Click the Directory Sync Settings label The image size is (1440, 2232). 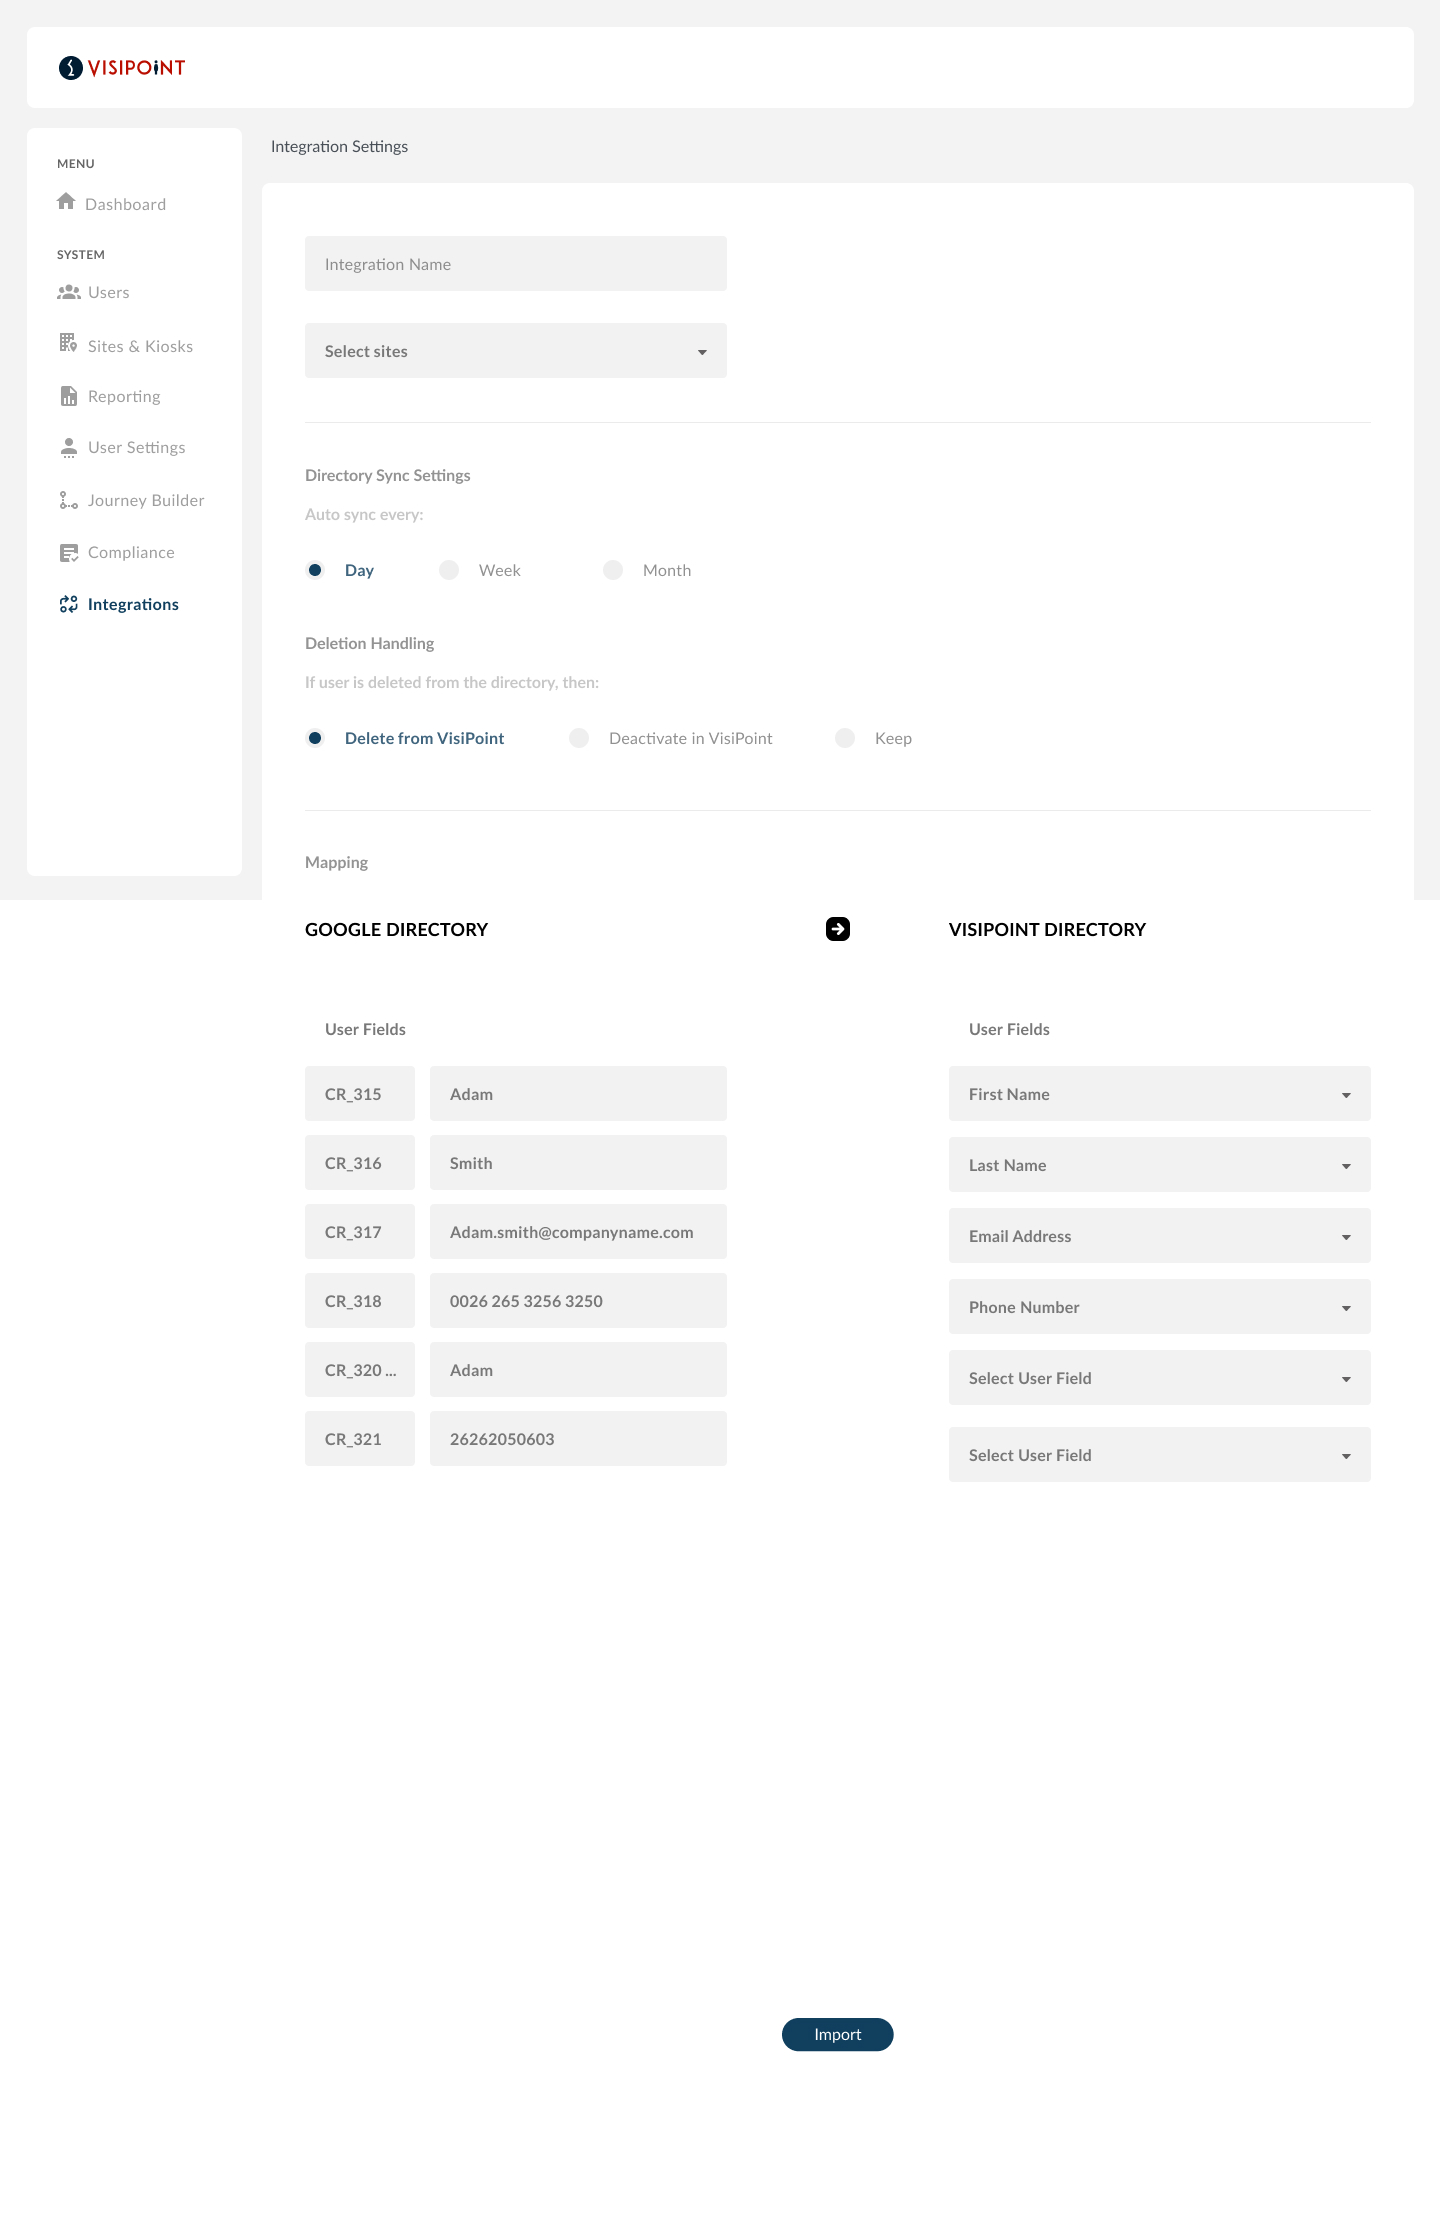(387, 475)
